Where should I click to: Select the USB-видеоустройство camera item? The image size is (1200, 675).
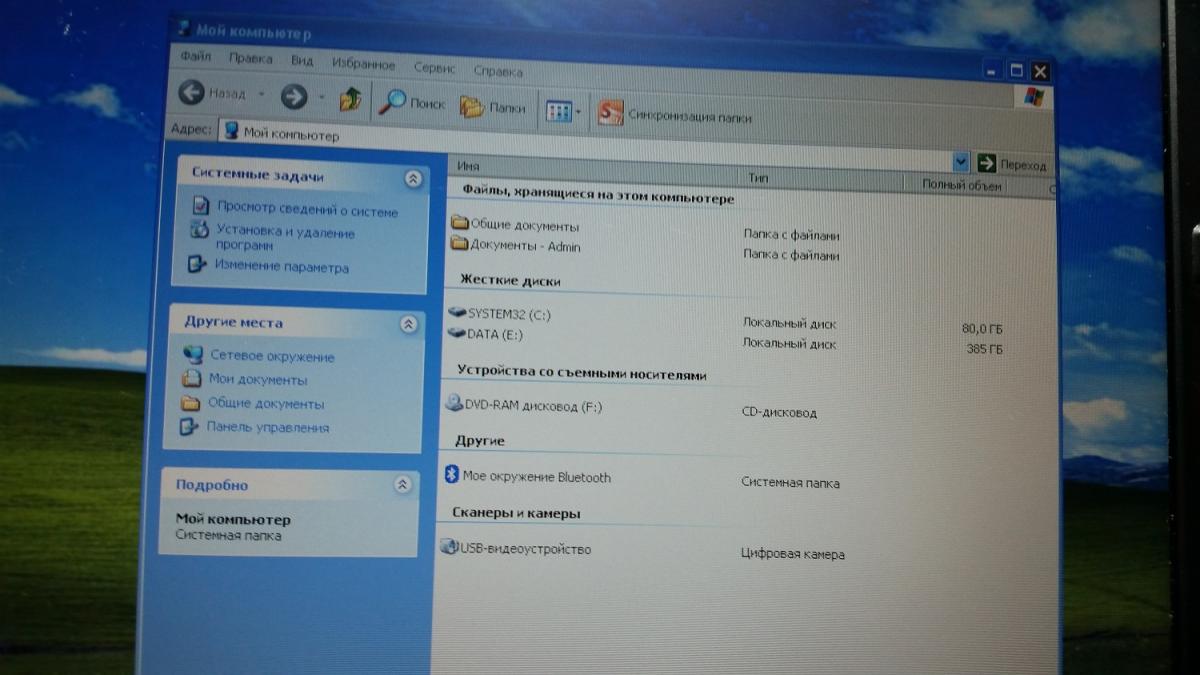point(516,548)
